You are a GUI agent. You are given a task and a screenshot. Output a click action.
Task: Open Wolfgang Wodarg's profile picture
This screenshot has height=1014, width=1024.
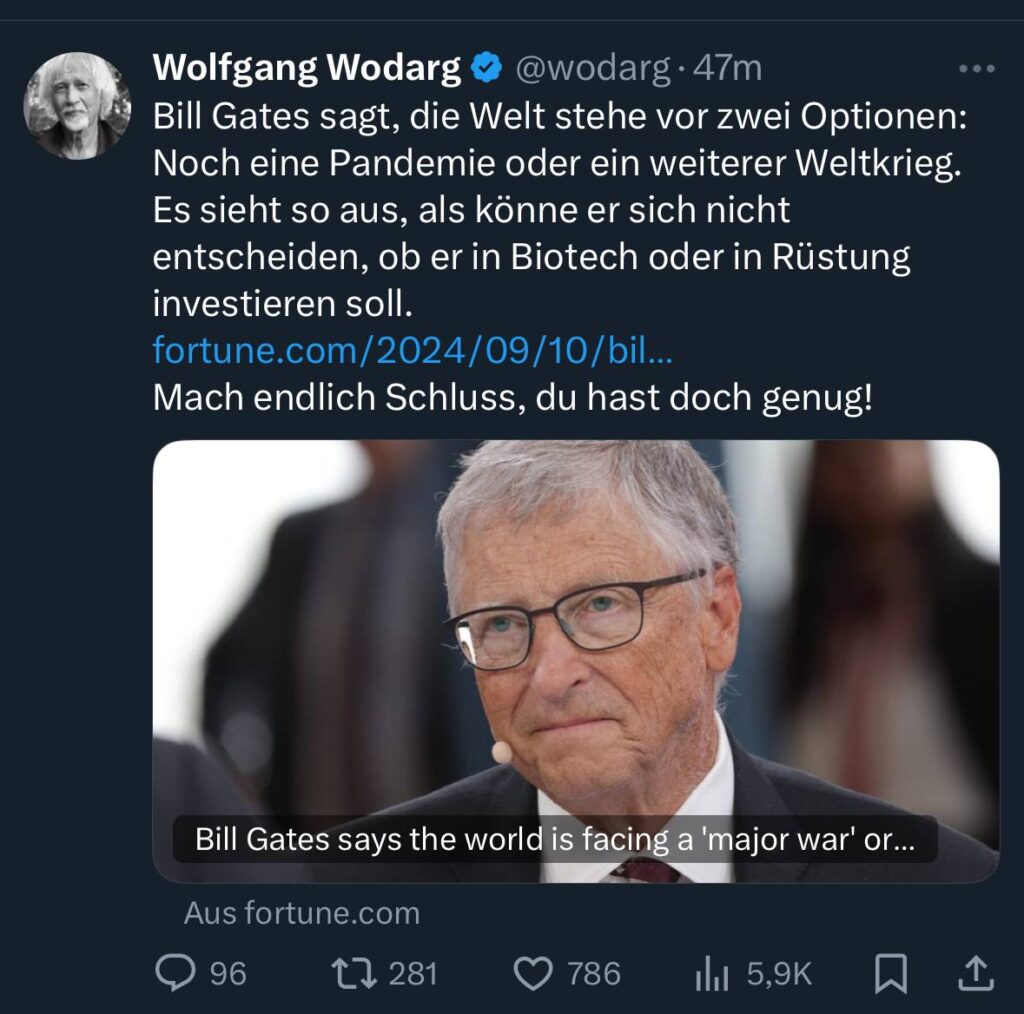coord(77,106)
